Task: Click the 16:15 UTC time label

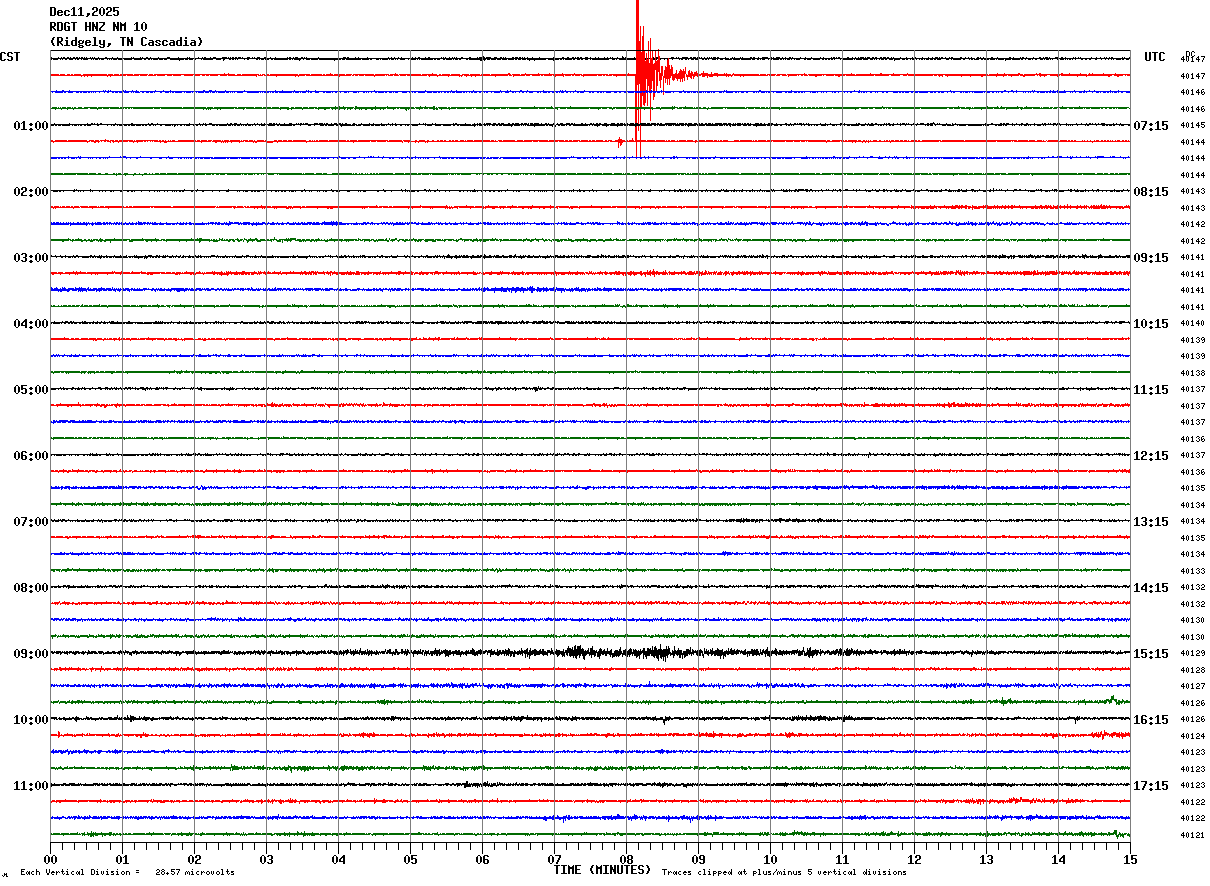Action: pyautogui.click(x=1151, y=720)
